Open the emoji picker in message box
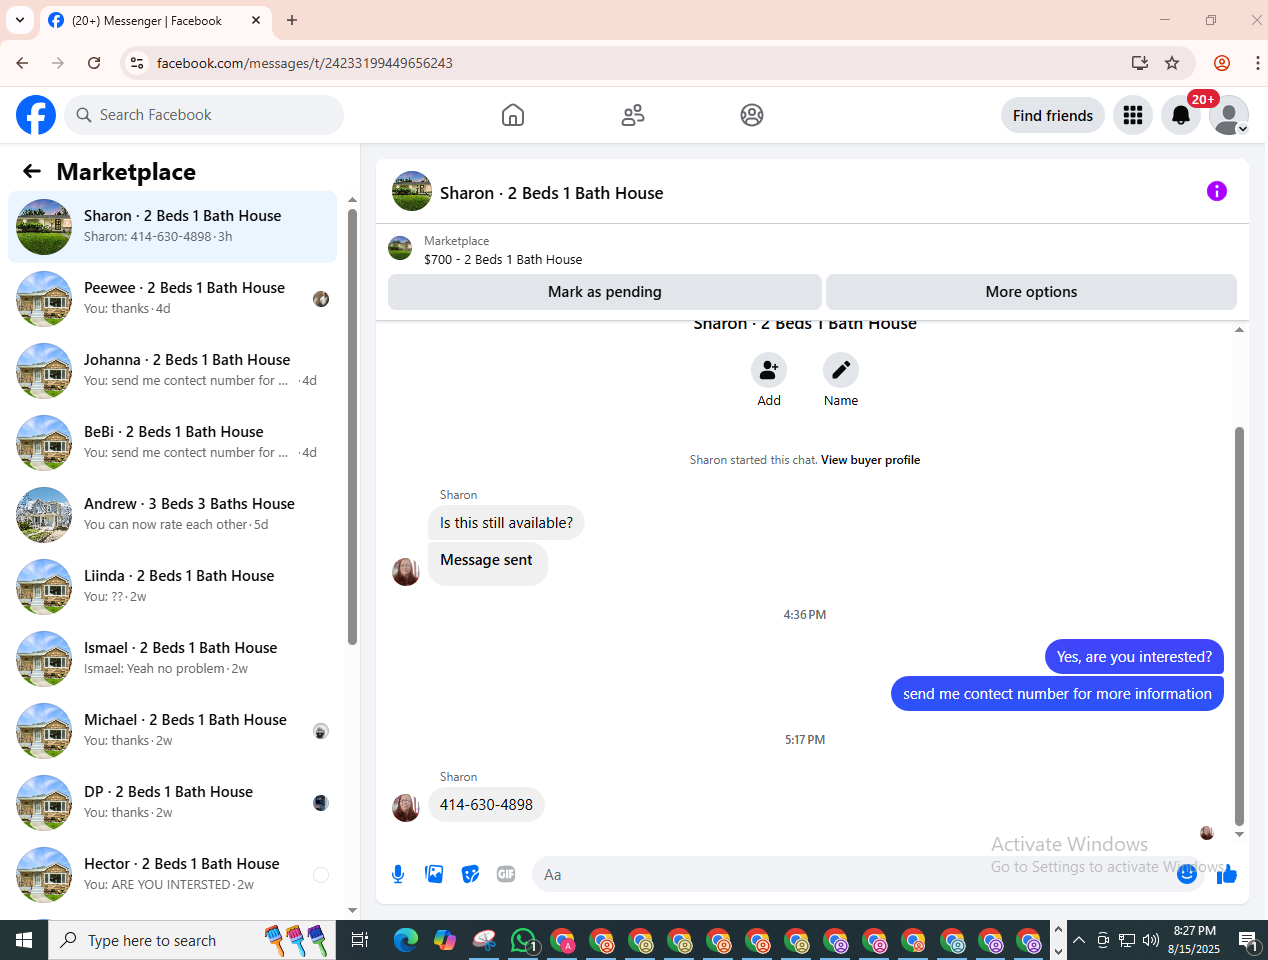 (1187, 874)
